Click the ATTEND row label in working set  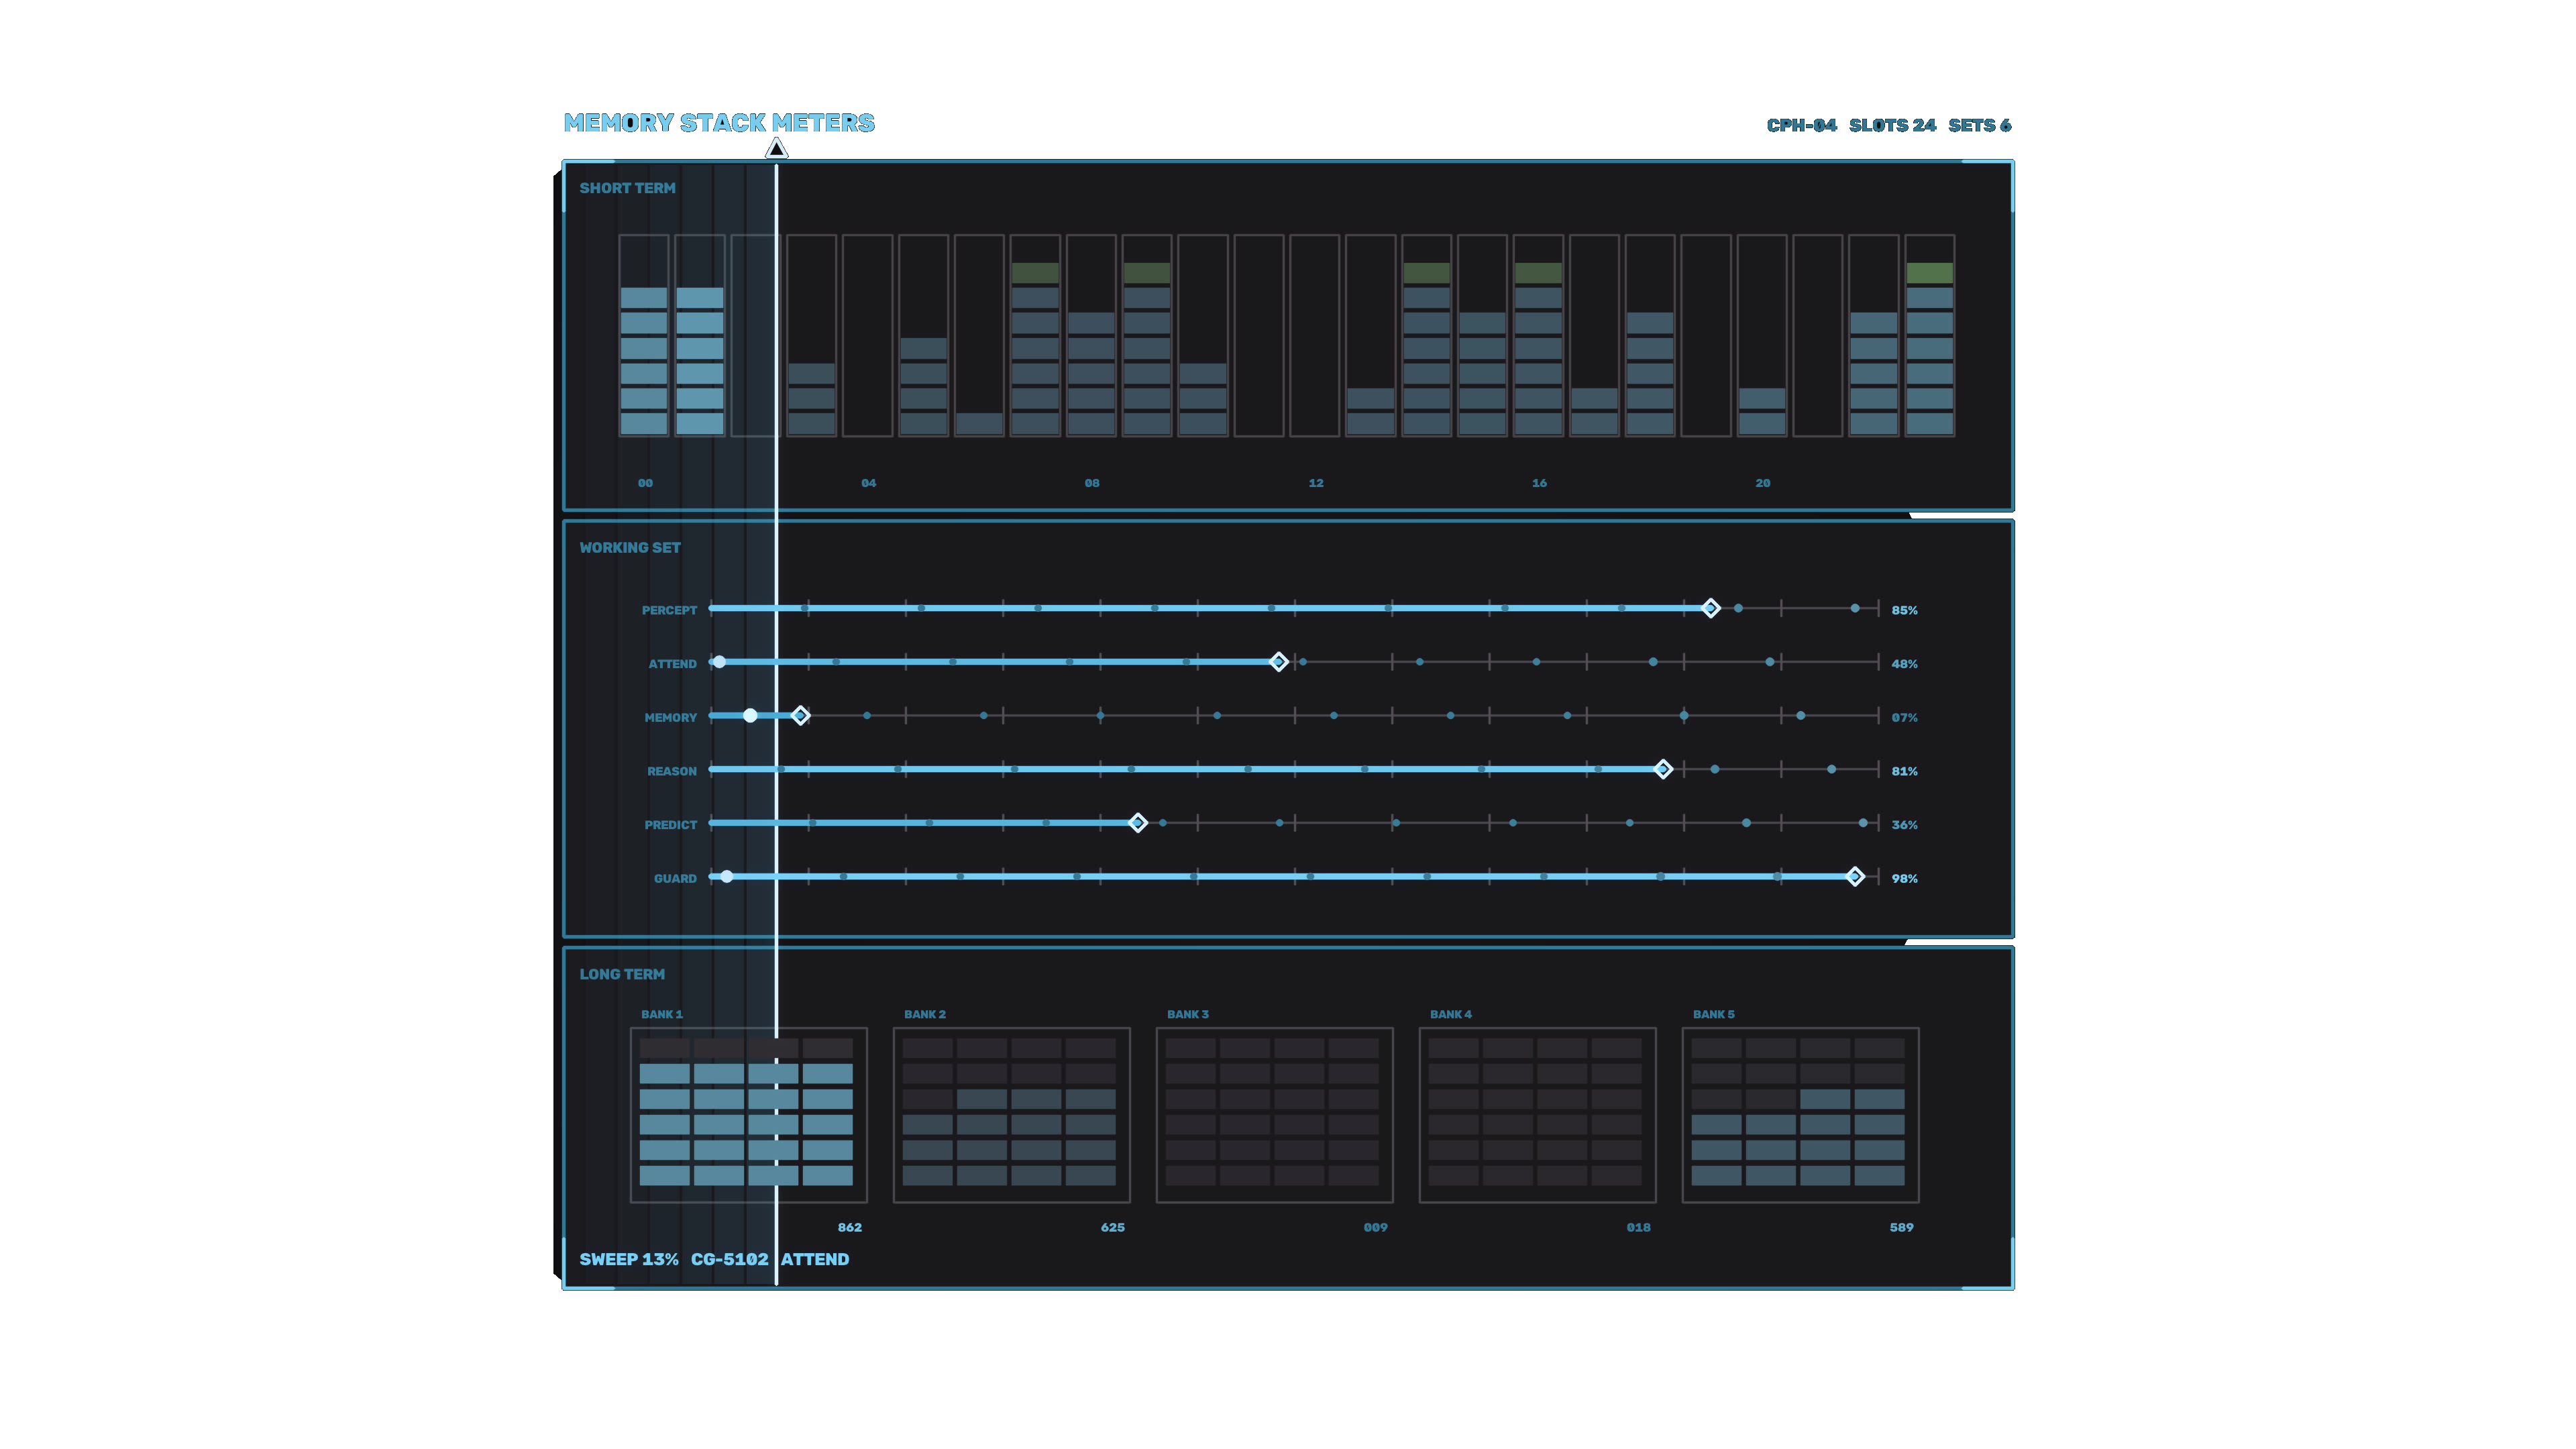[672, 664]
